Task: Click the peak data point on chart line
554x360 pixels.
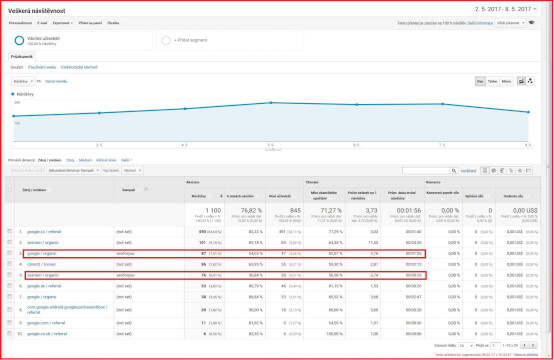Action: tap(271, 103)
